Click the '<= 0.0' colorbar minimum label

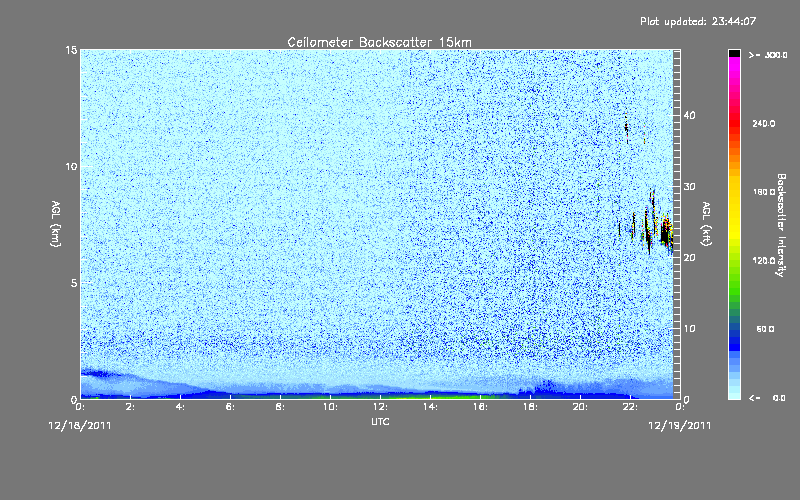click(x=767, y=398)
